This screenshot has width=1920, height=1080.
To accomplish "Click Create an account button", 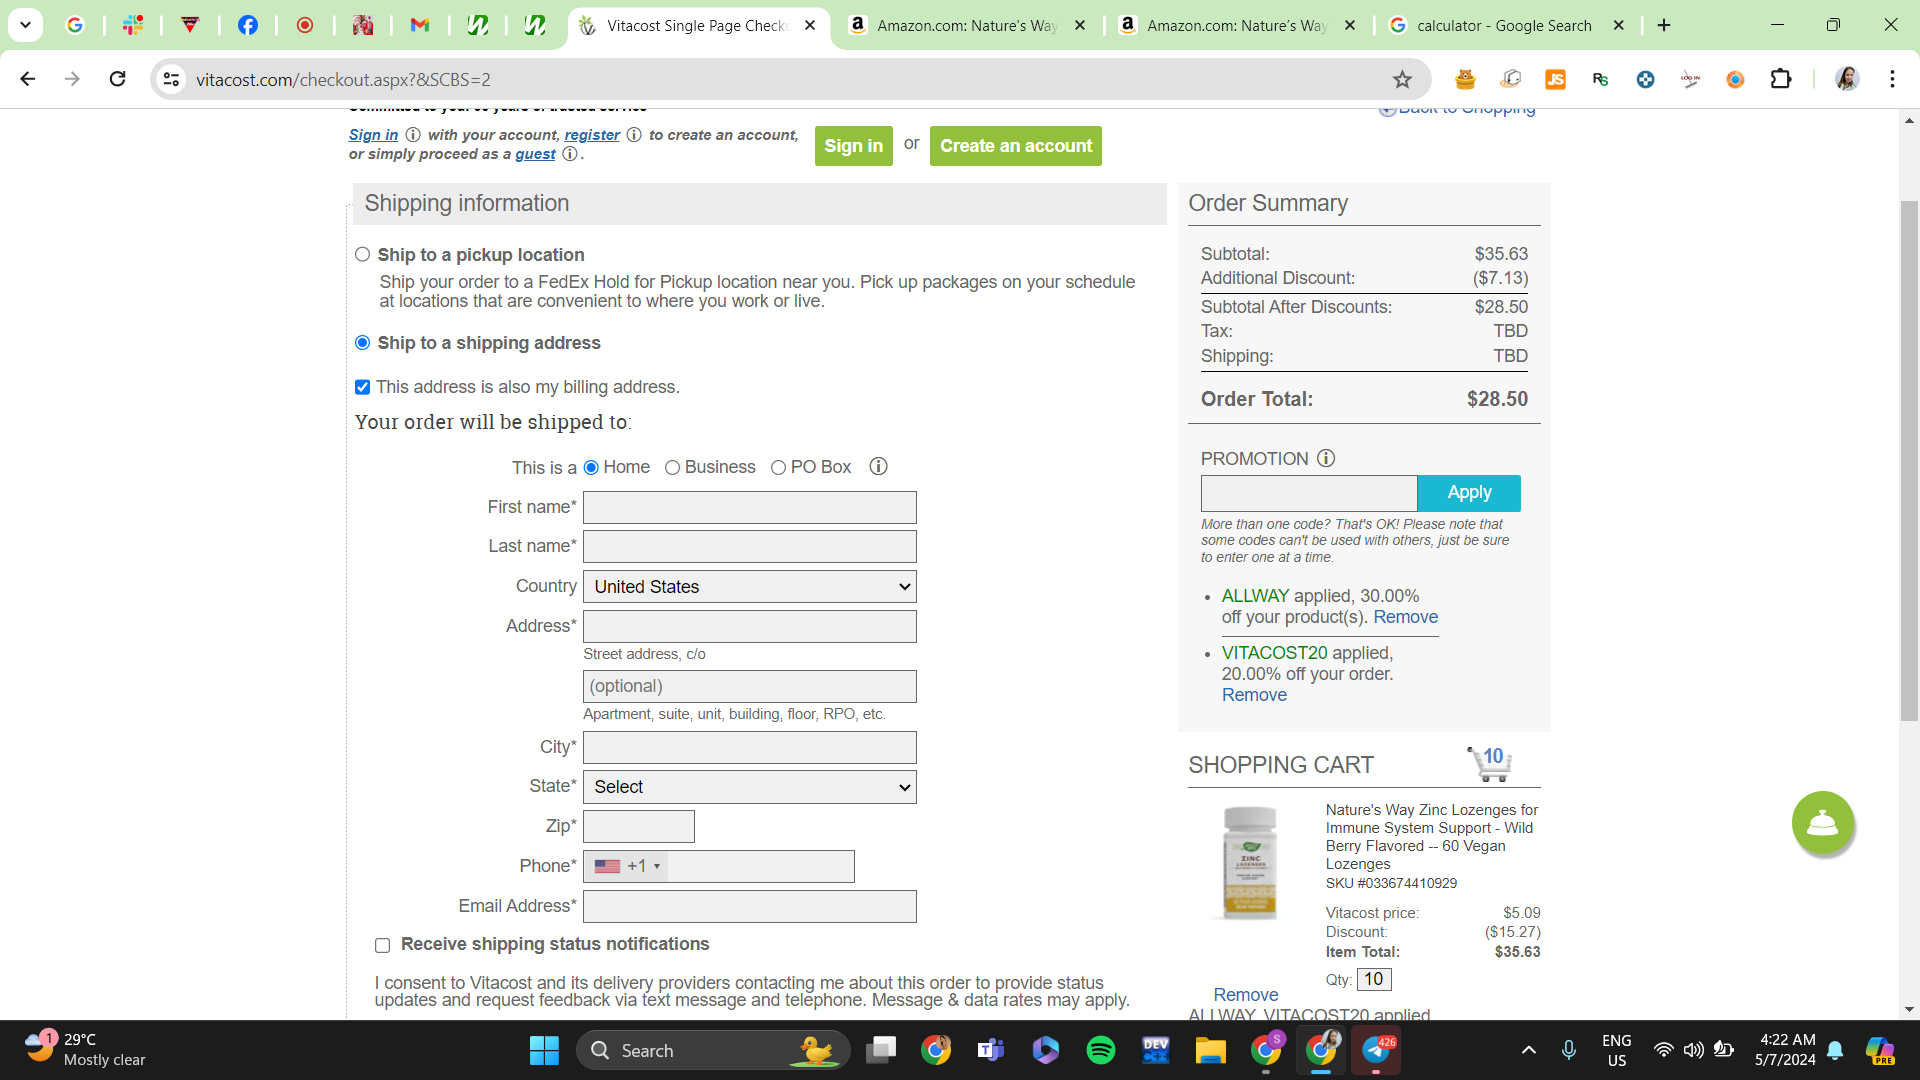I will (x=1015, y=146).
